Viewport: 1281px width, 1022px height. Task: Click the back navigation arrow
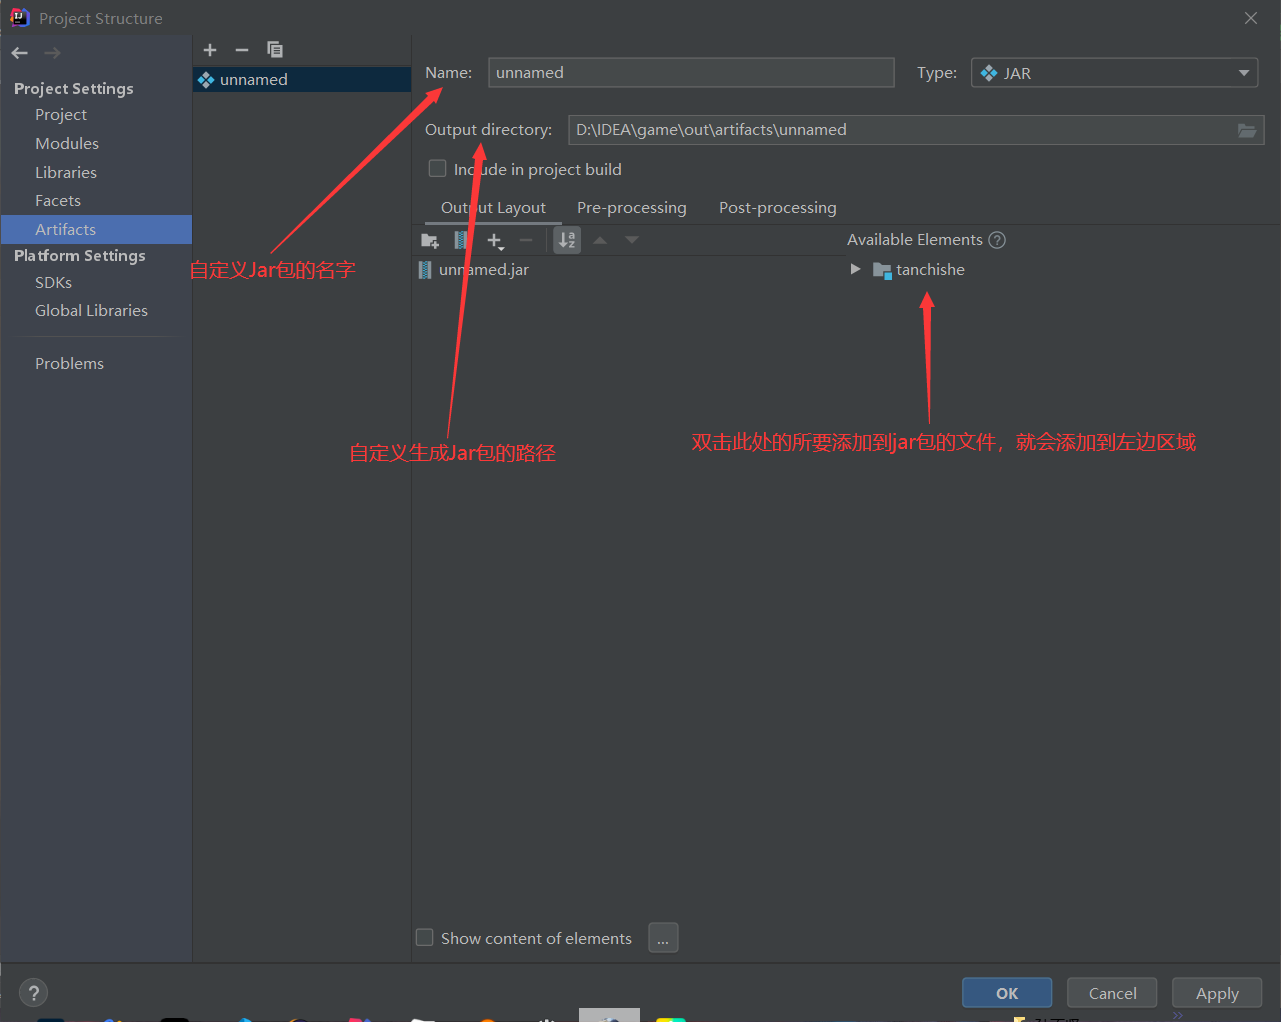point(20,53)
